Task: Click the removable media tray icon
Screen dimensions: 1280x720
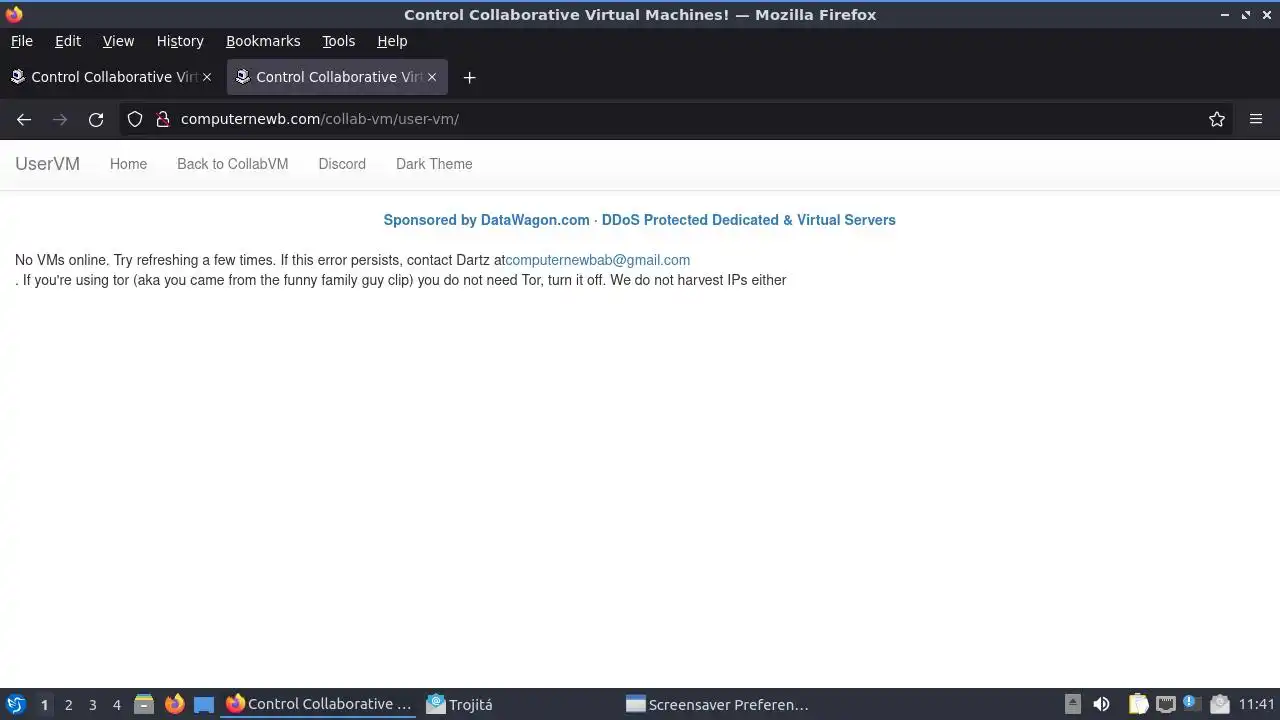Action: point(1072,704)
